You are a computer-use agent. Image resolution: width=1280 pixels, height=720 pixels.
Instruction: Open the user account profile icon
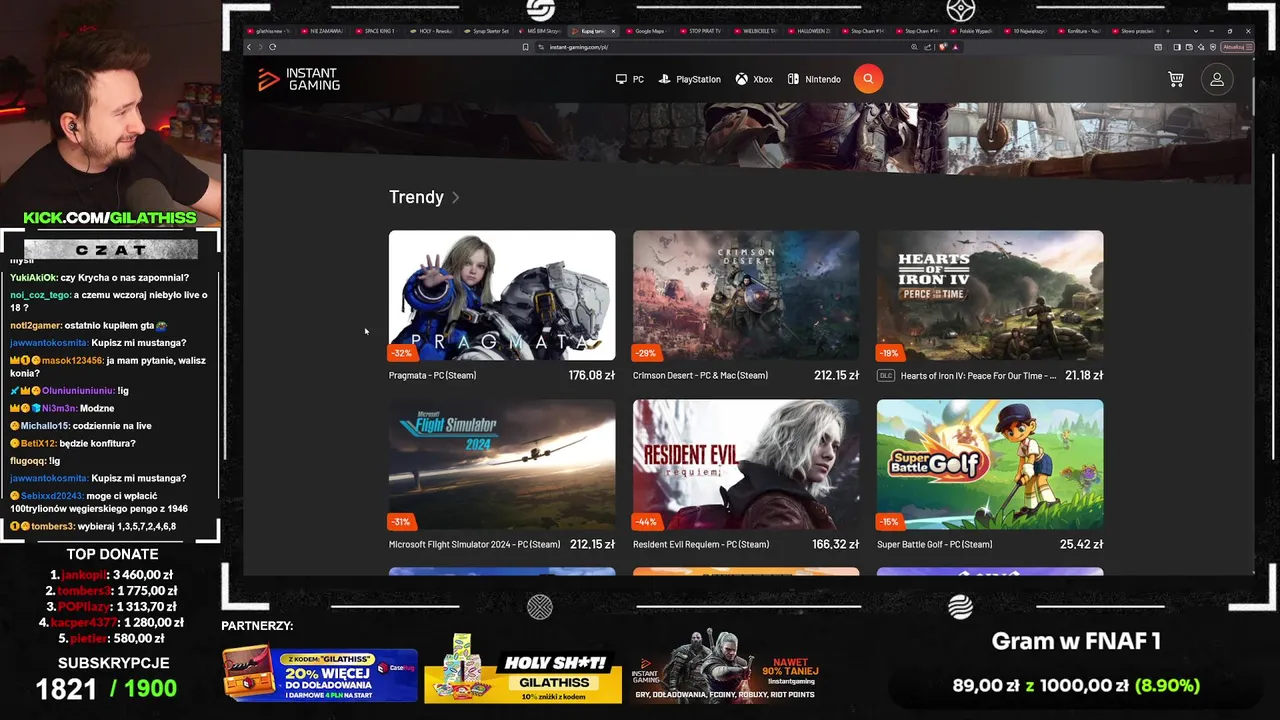click(1217, 79)
